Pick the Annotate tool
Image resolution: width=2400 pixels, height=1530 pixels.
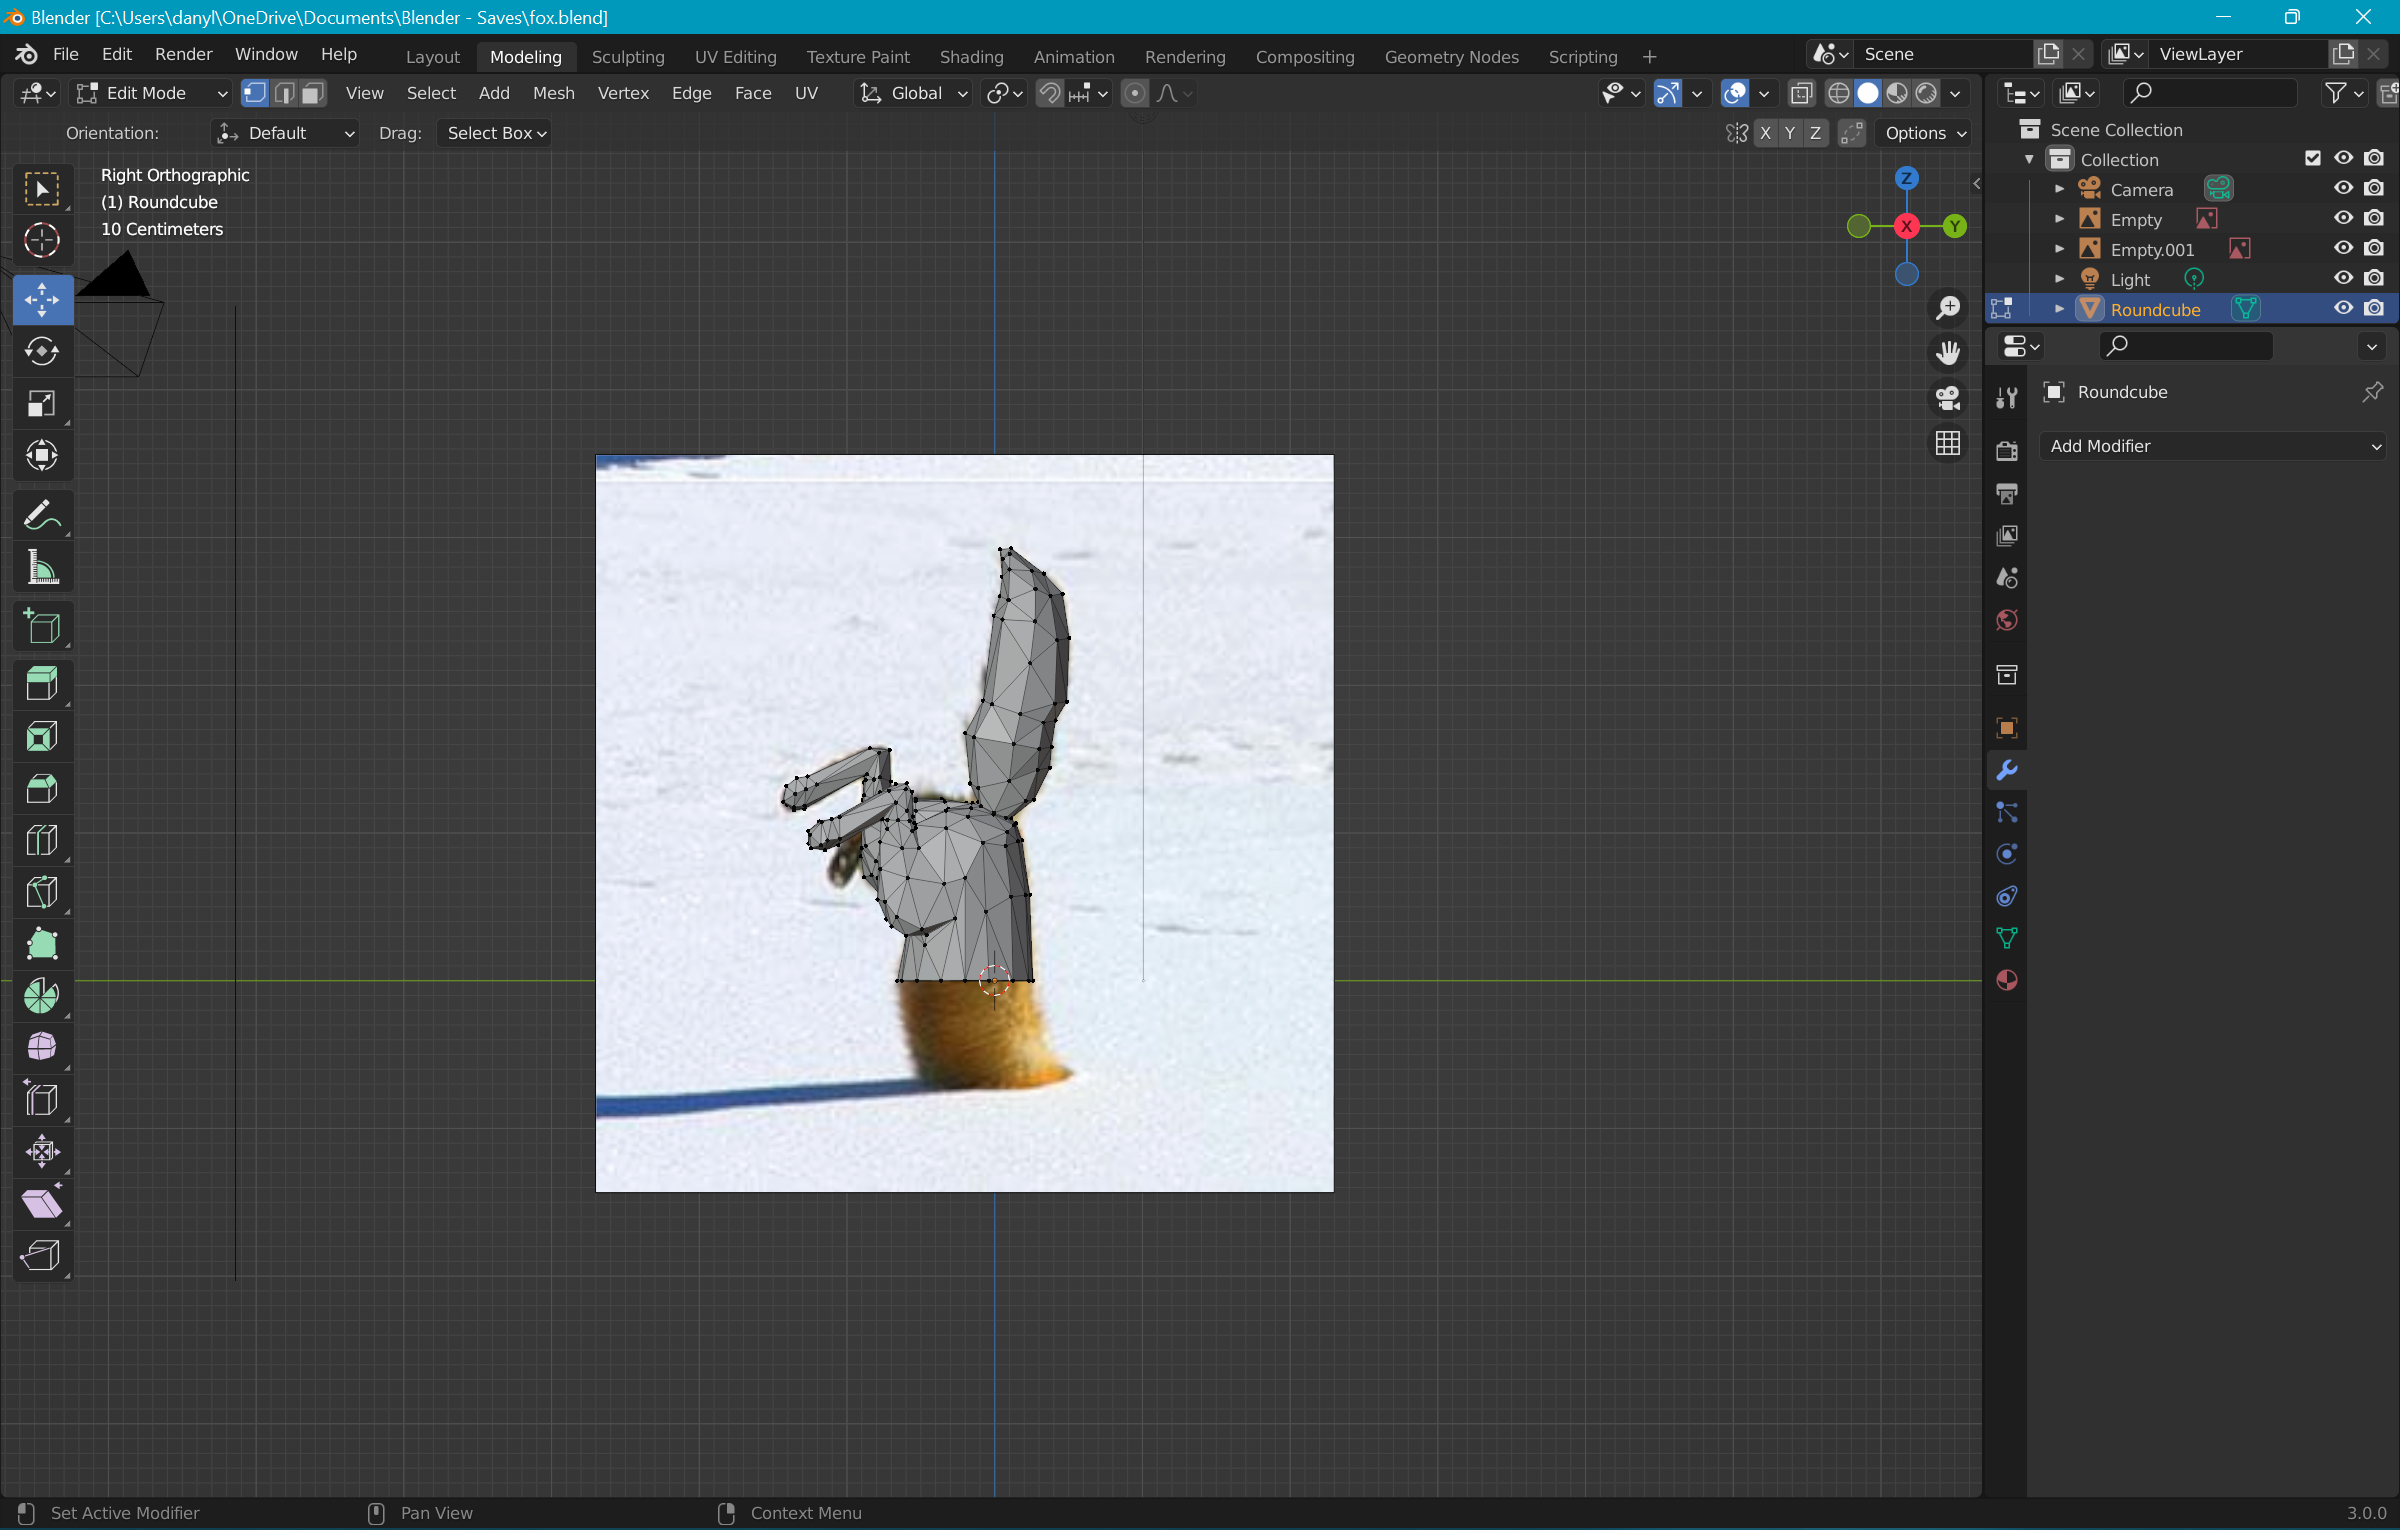click(42, 516)
